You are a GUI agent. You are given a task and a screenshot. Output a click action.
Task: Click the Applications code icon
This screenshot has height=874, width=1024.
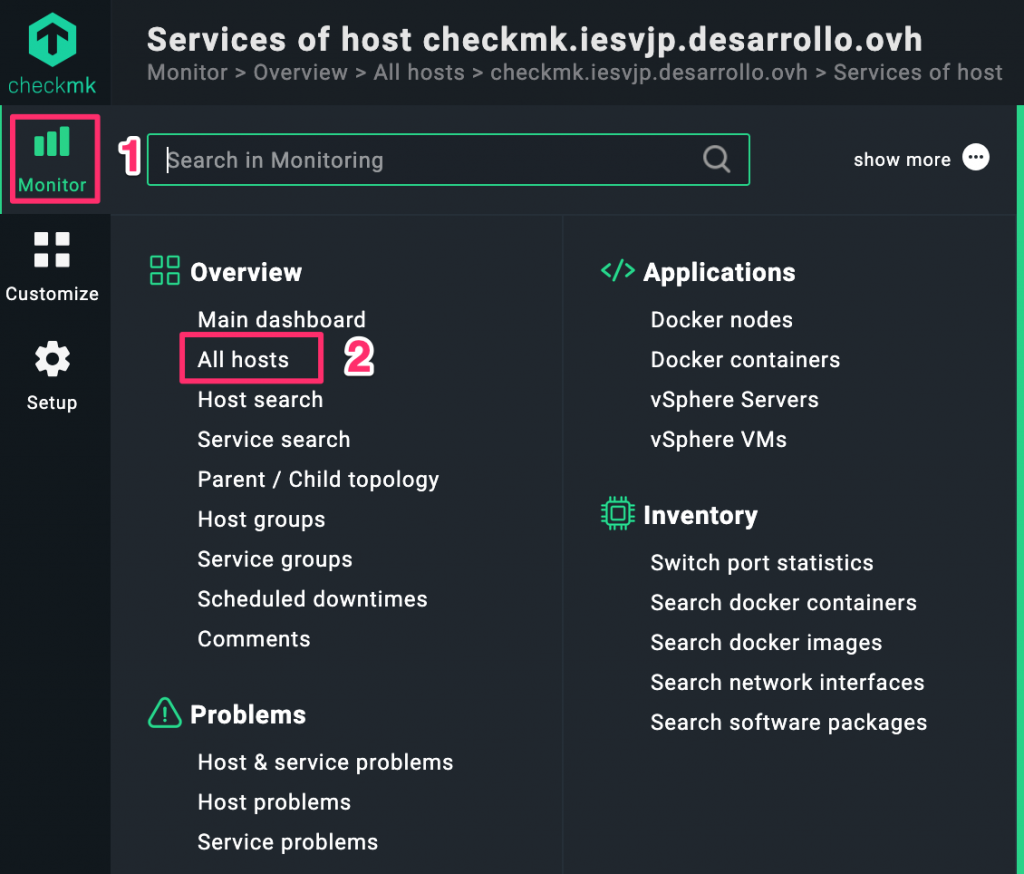tap(617, 271)
